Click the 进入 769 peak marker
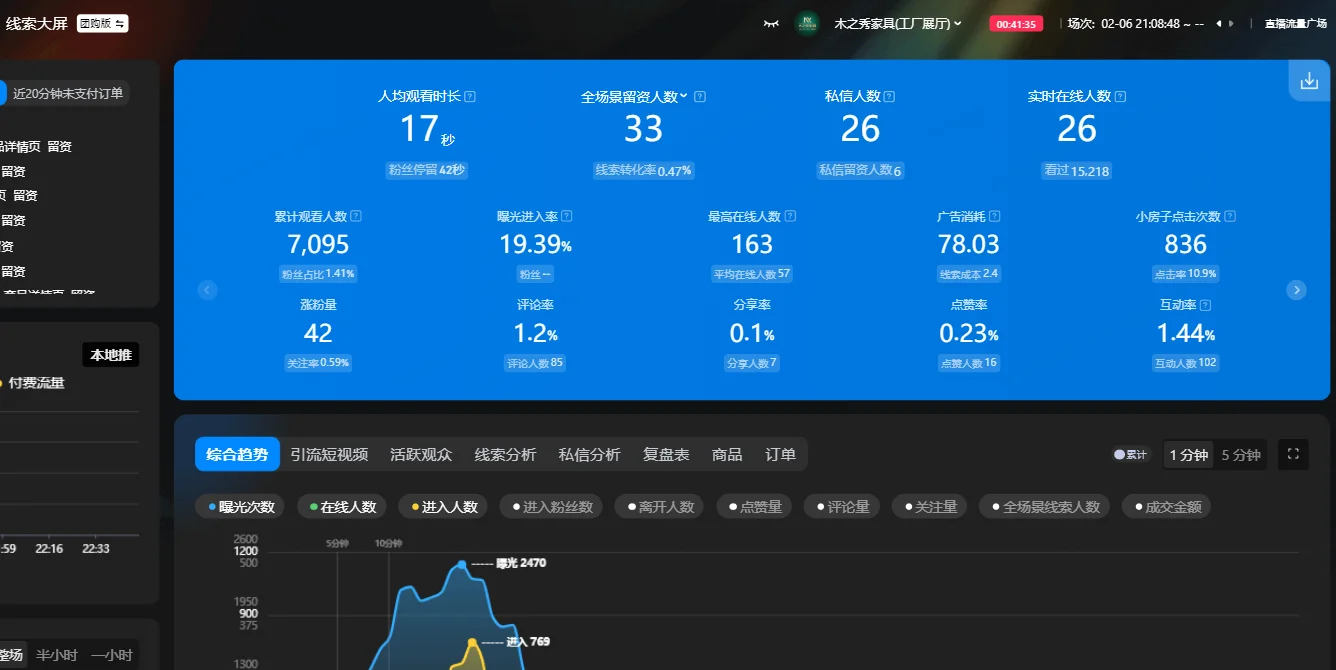Screen dimensions: 1336x670 [x=472, y=643]
